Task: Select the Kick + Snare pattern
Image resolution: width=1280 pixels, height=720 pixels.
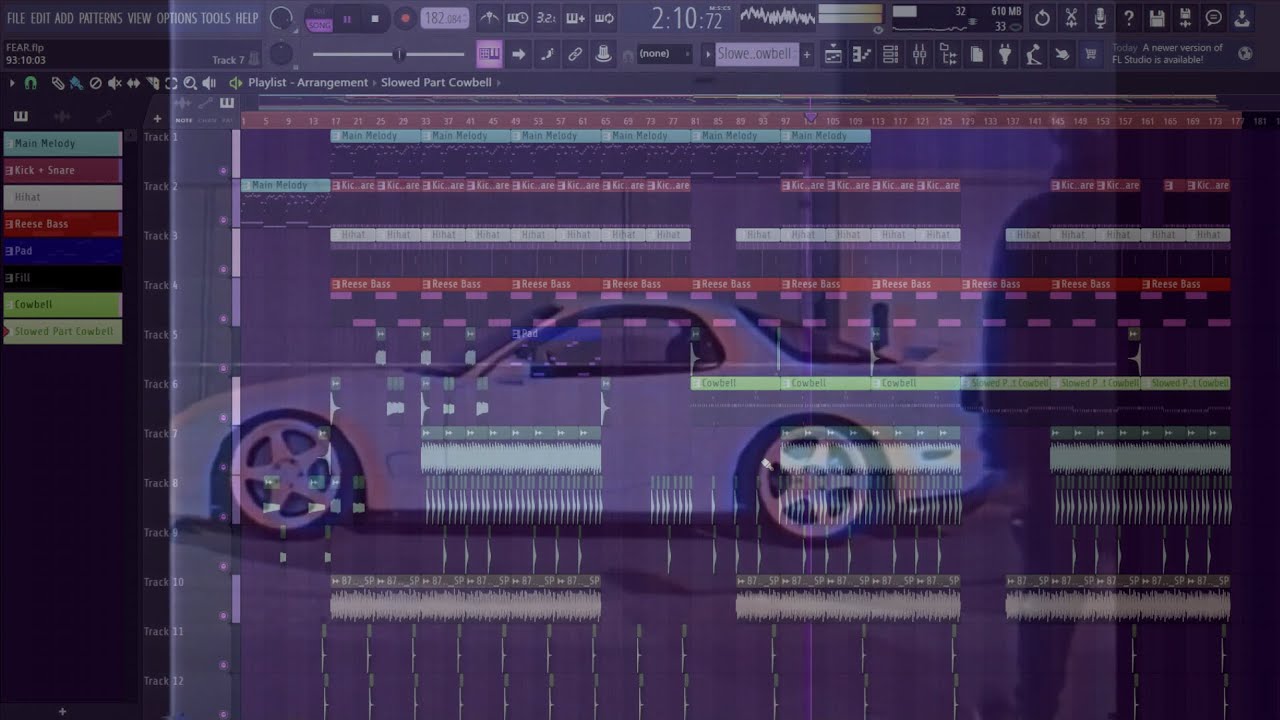Action: pyautogui.click(x=63, y=170)
